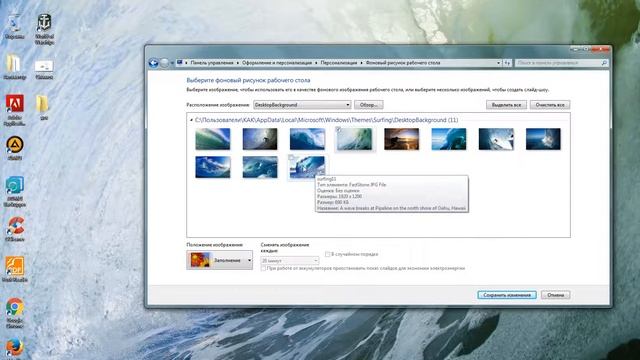The height and width of the screenshot is (360, 640).
Task: Select the underwater teal wave thumbnail
Action: point(260,167)
